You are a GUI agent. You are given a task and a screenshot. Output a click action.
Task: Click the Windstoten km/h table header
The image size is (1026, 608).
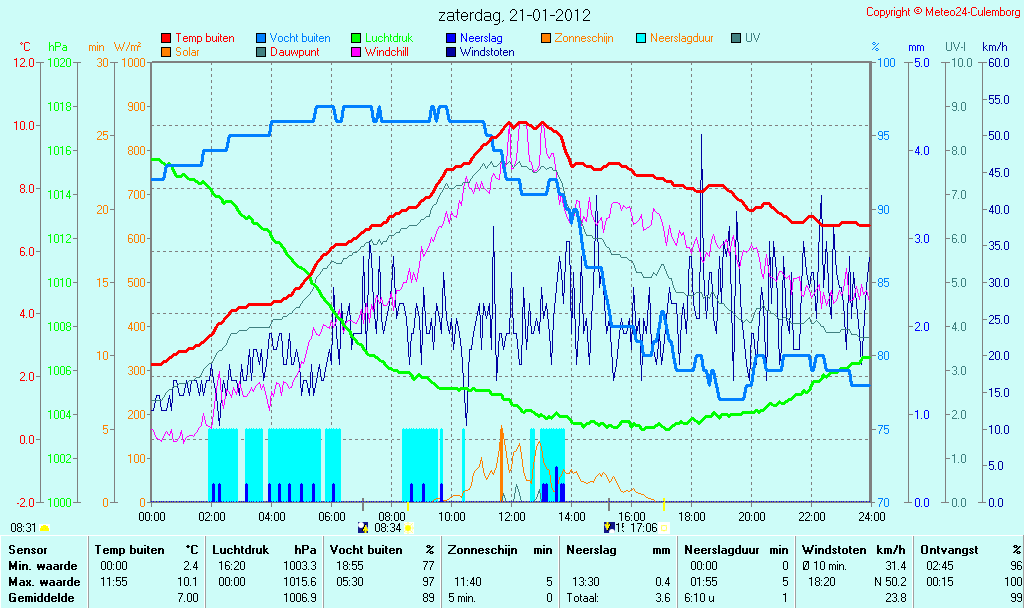pyautogui.click(x=853, y=550)
